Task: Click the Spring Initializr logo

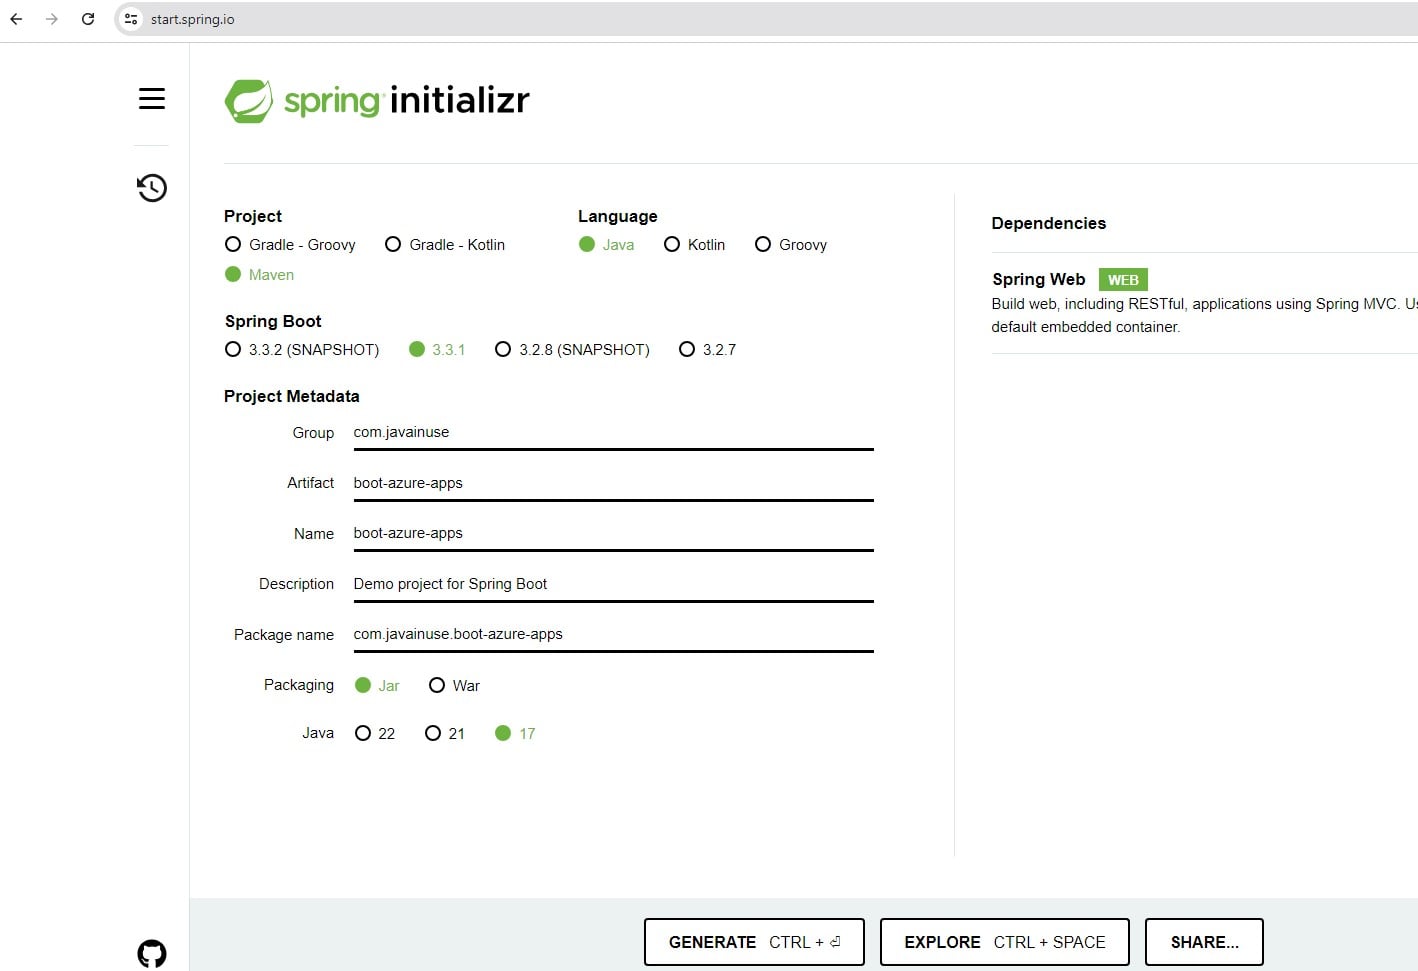Action: point(377,101)
